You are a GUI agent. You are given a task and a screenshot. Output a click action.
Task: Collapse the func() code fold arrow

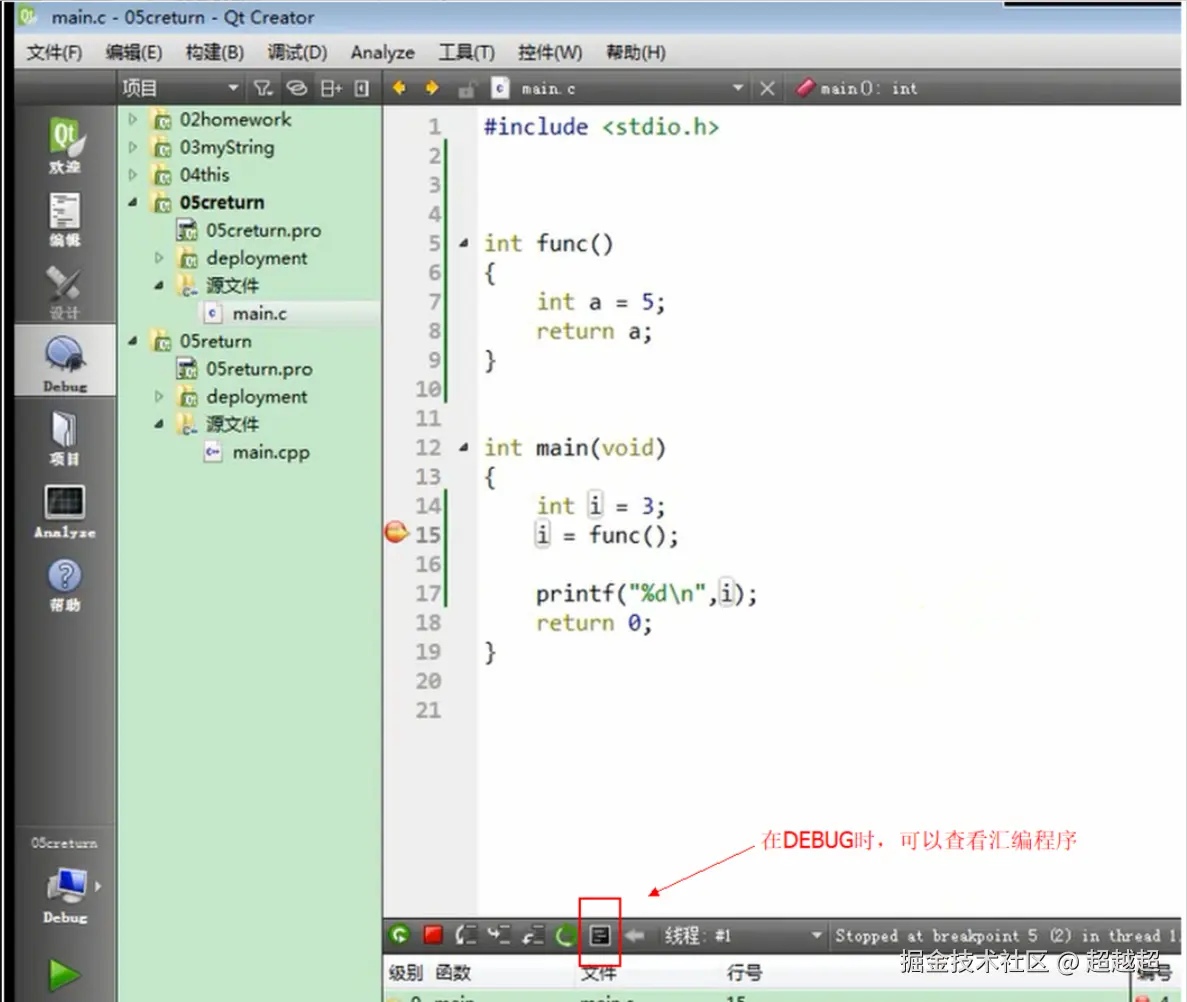point(463,243)
